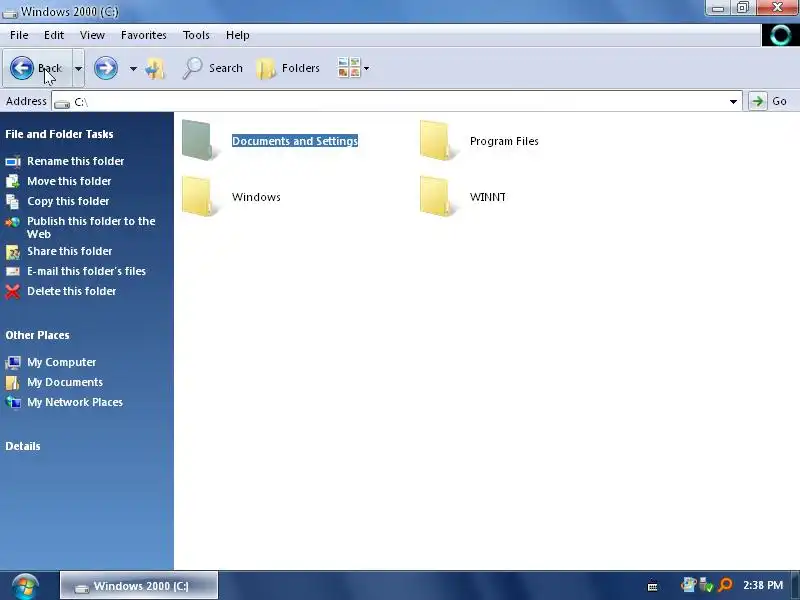
Task: Click the Copy this folder icon
Action: (x=13, y=202)
